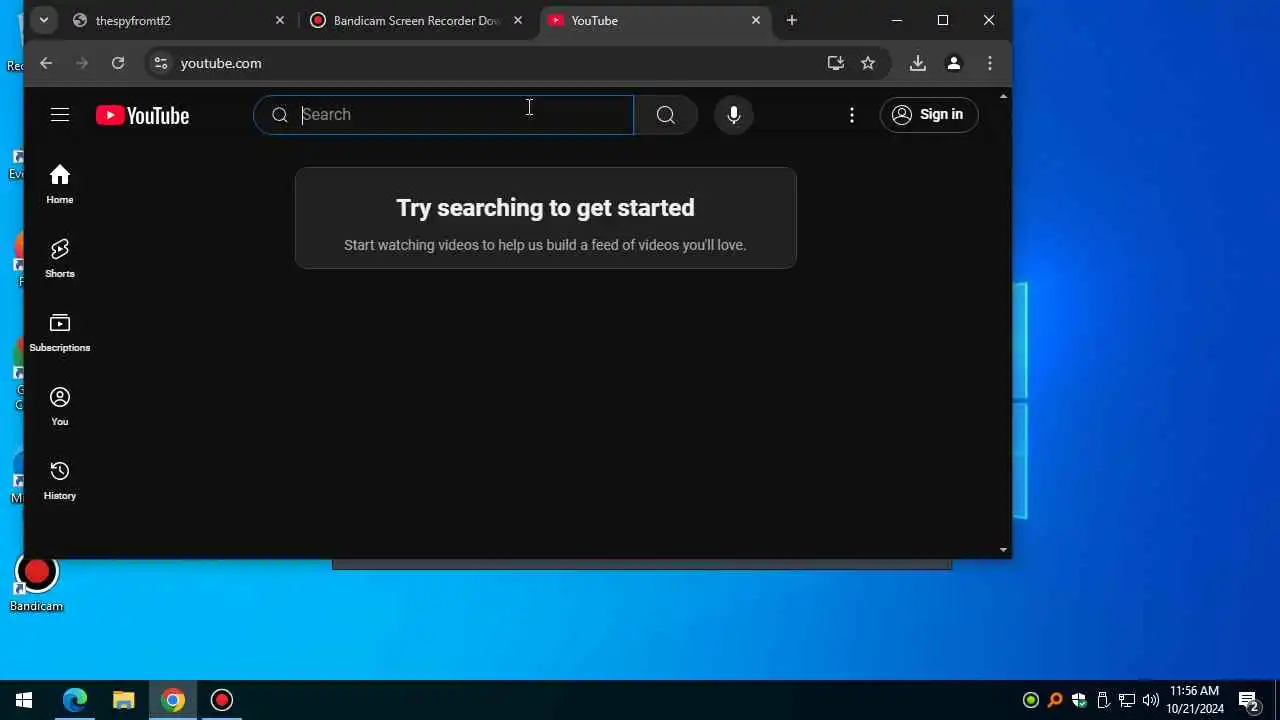Reload the YouTube page
Image resolution: width=1280 pixels, height=720 pixels.
(118, 63)
